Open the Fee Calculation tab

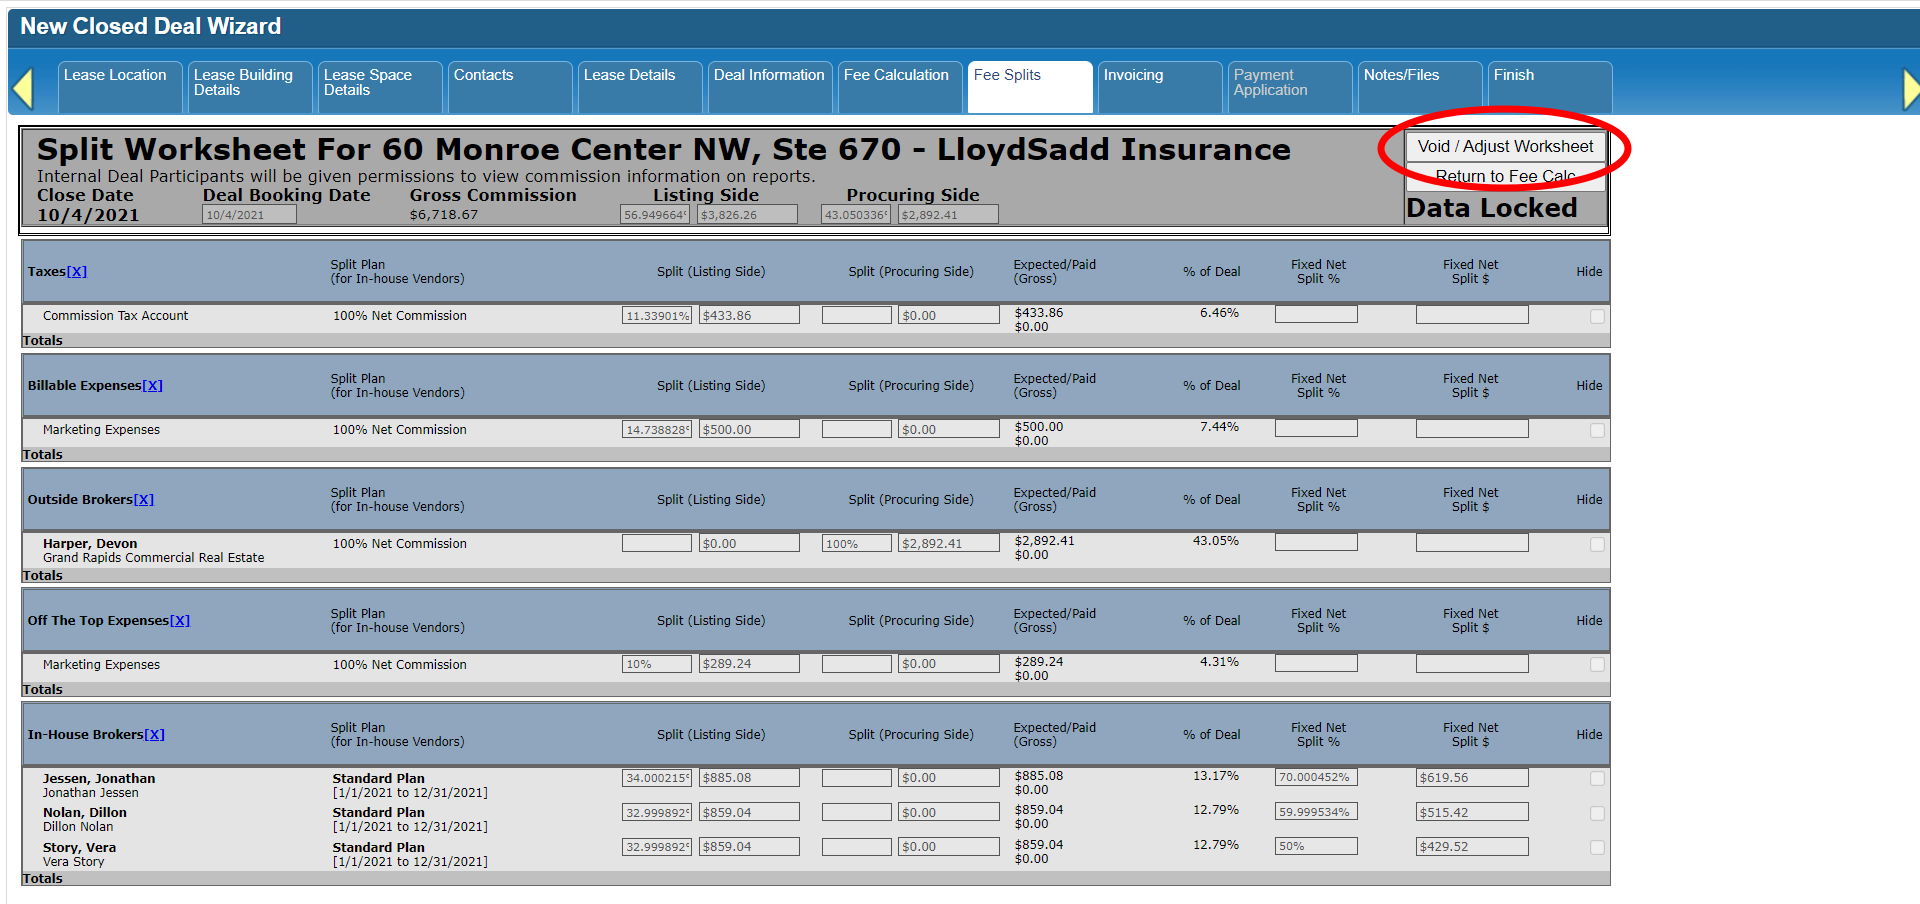point(896,76)
